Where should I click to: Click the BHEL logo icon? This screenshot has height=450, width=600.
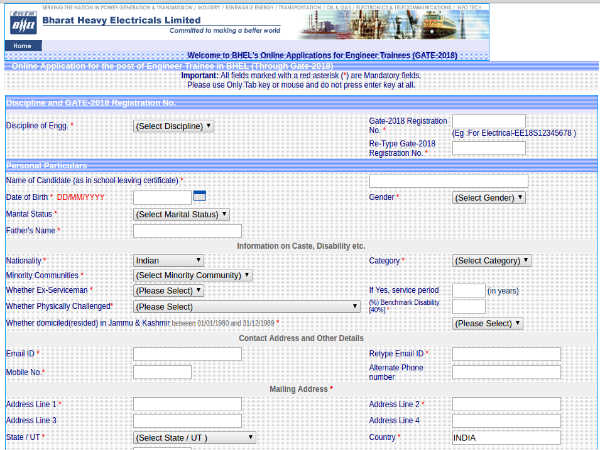pyautogui.click(x=23, y=23)
